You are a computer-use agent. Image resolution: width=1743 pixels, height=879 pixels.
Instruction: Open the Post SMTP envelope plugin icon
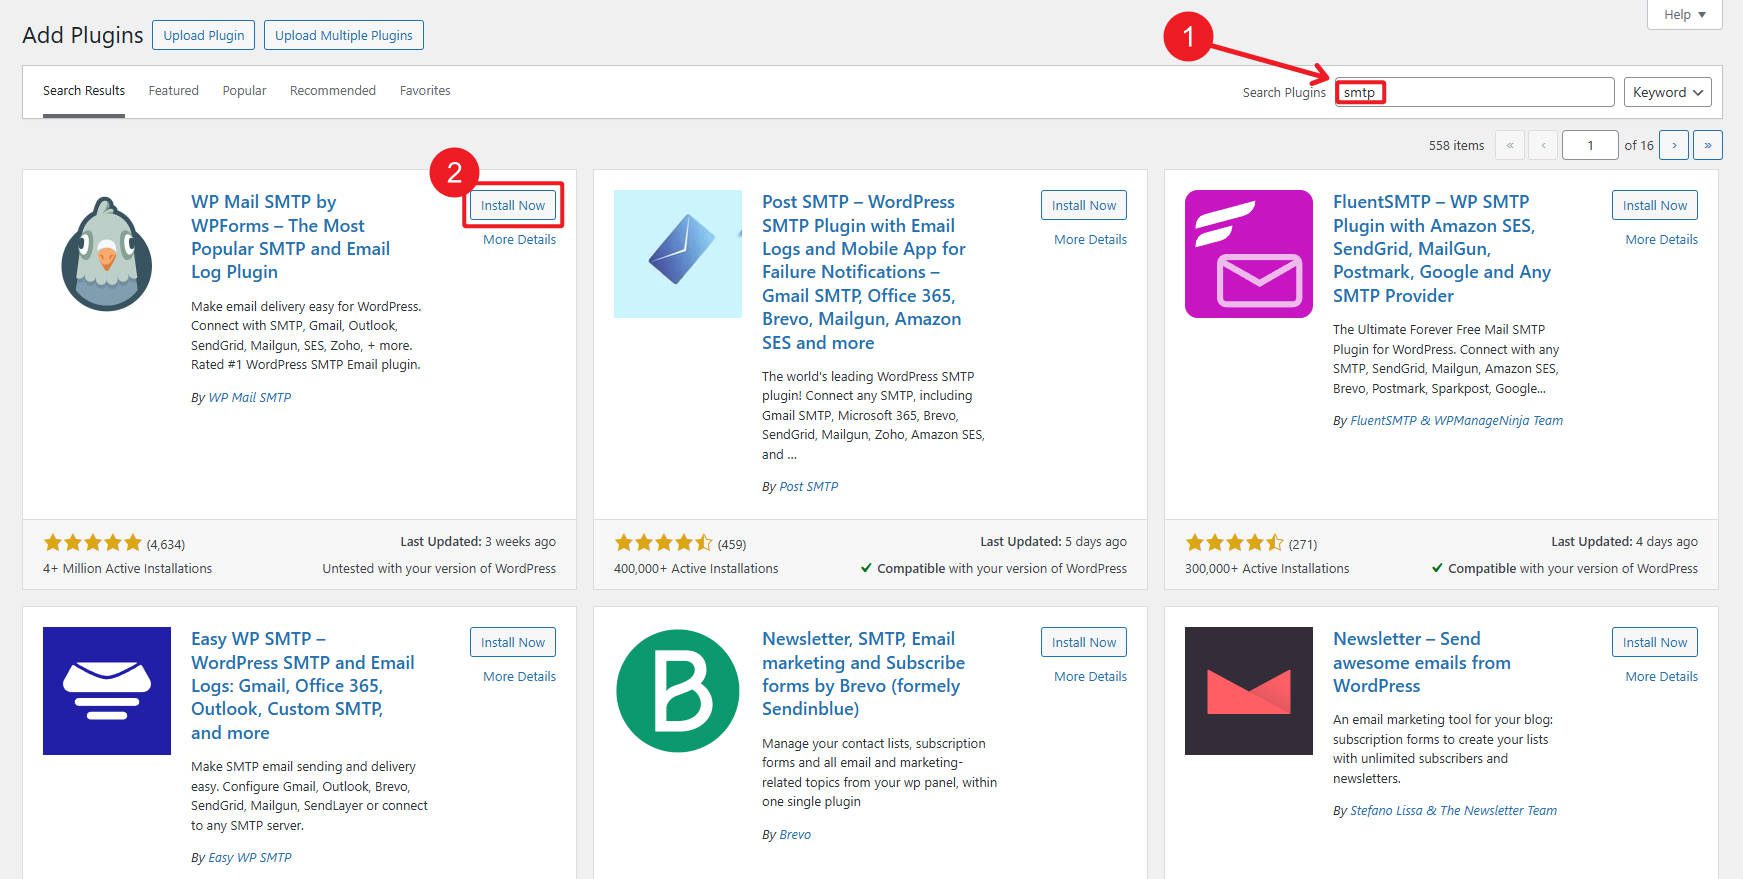(x=678, y=254)
